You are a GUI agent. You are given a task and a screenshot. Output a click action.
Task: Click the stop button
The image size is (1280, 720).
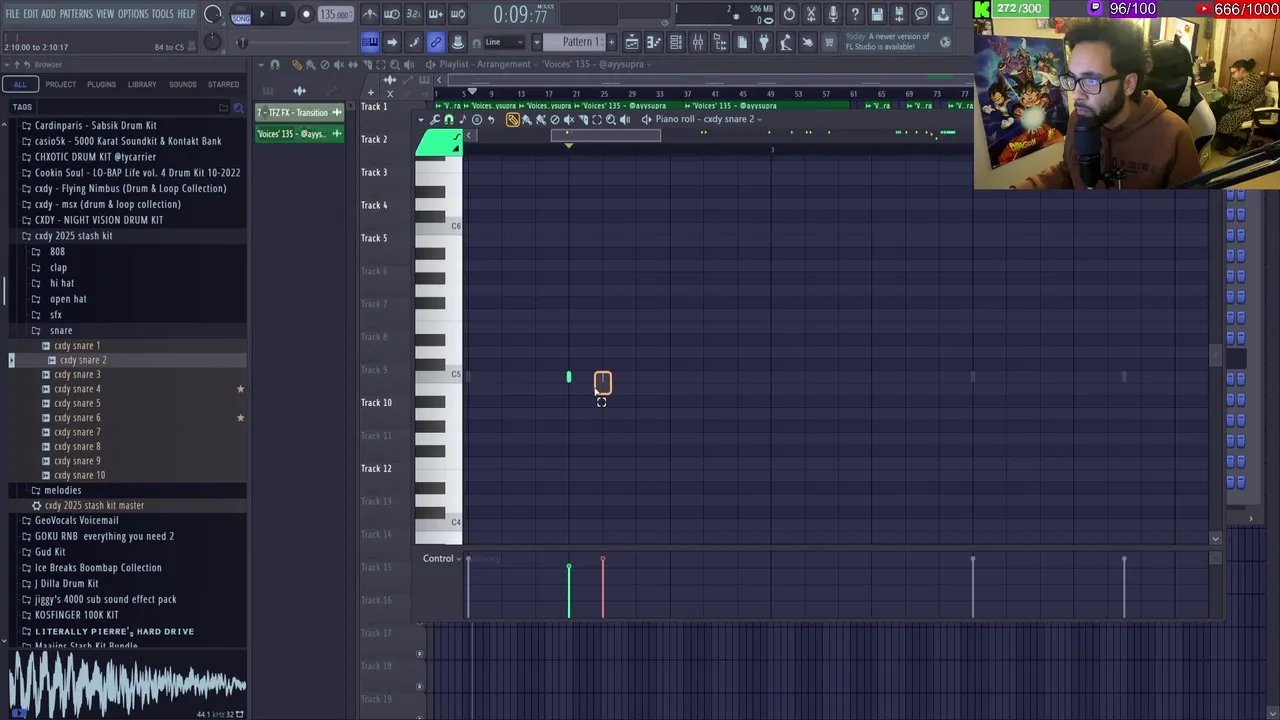tap(283, 14)
